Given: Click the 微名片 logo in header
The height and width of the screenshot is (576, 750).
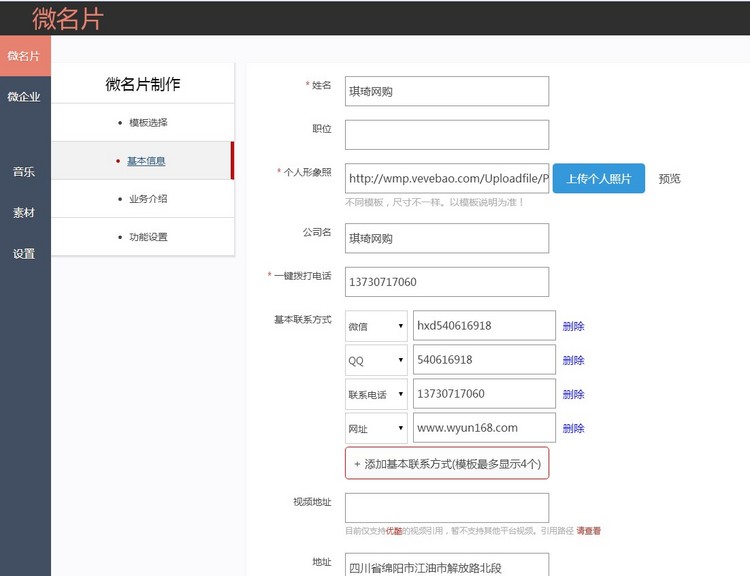Looking at the screenshot, I should (x=67, y=19).
